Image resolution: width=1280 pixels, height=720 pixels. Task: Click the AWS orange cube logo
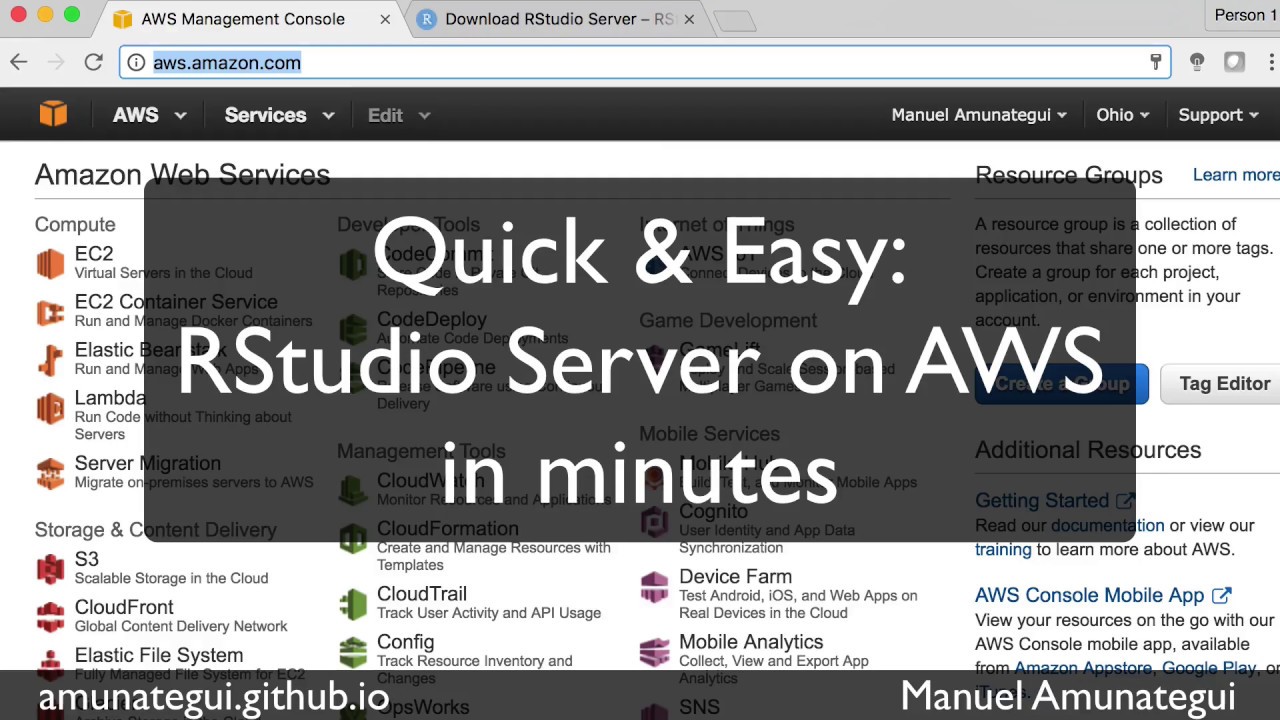53,114
